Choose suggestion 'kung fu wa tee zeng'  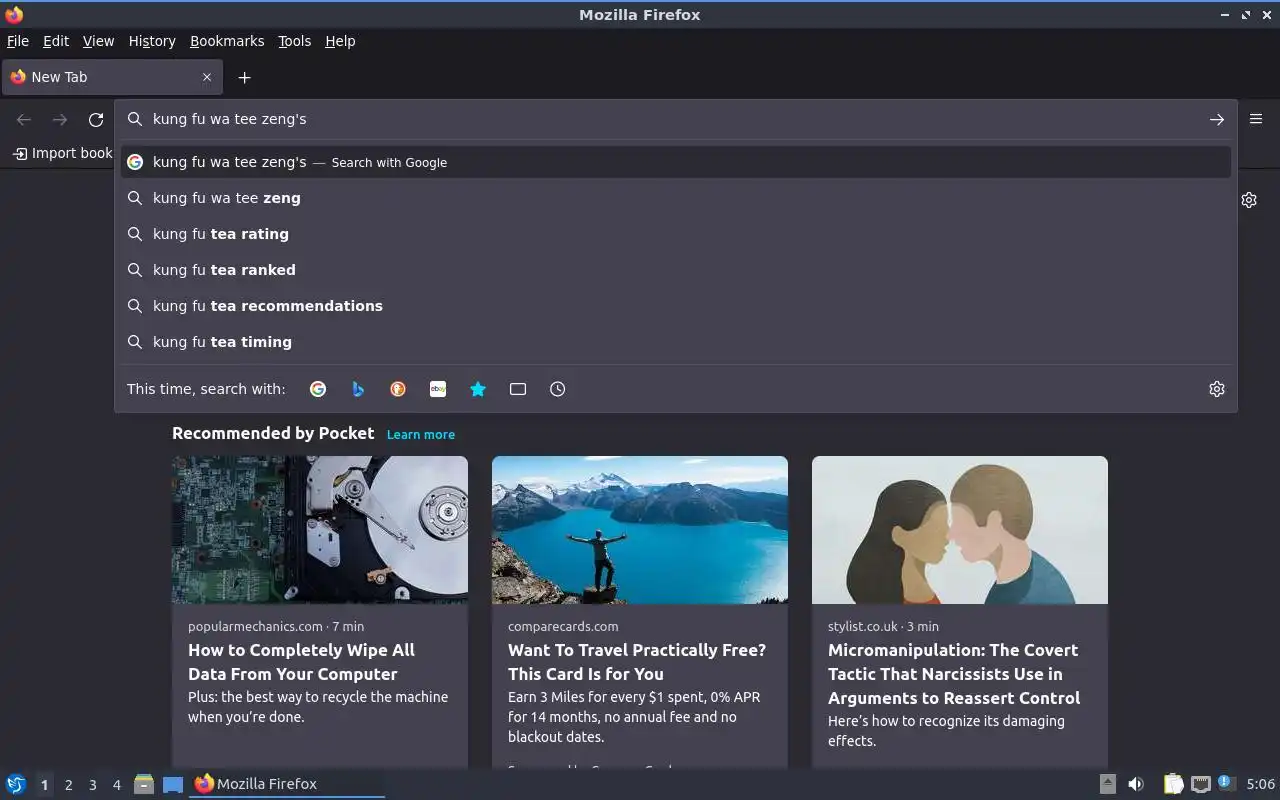coord(676,198)
